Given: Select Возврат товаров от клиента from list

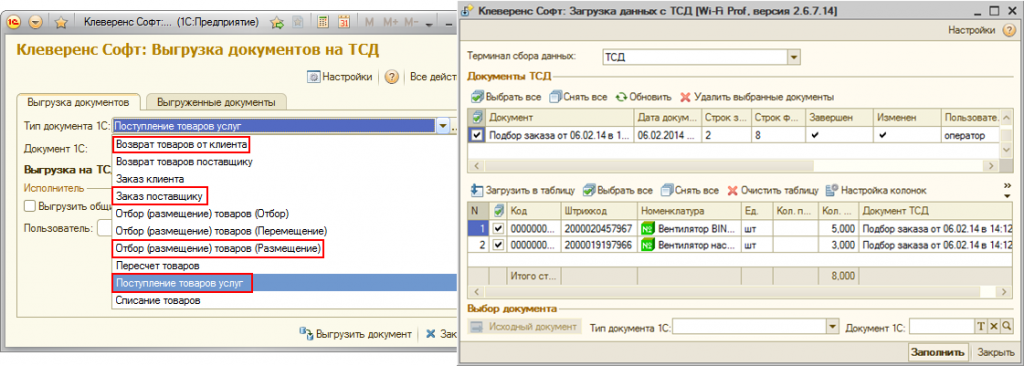Looking at the screenshot, I should click(182, 143).
